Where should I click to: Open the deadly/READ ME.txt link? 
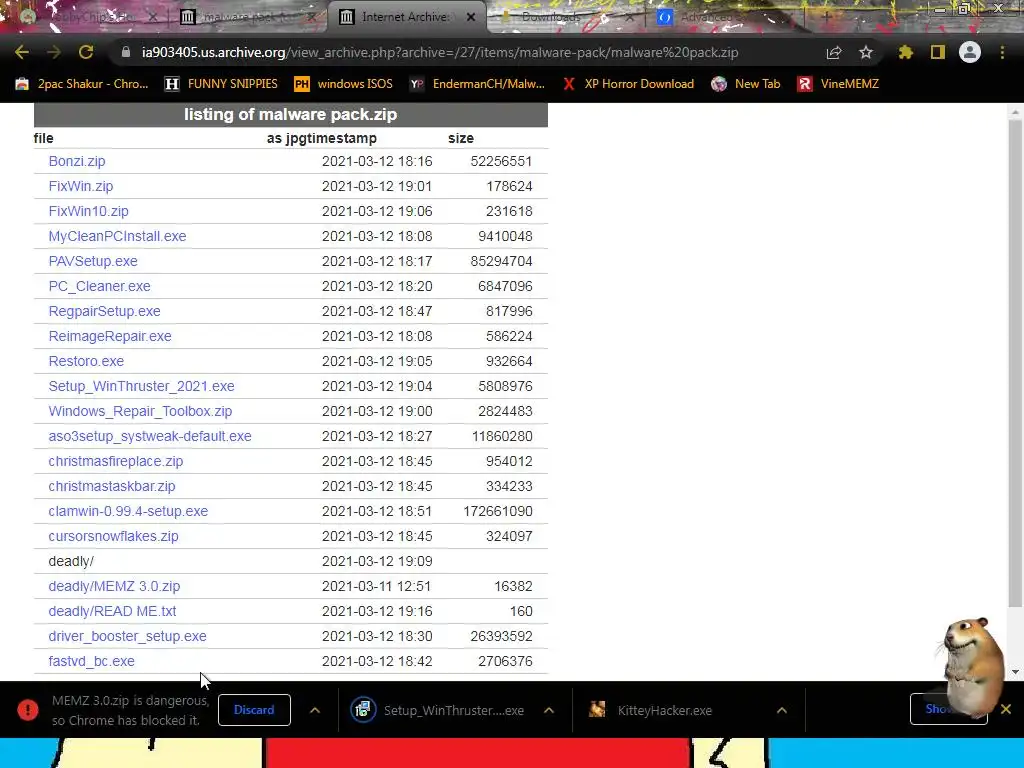coord(112,611)
